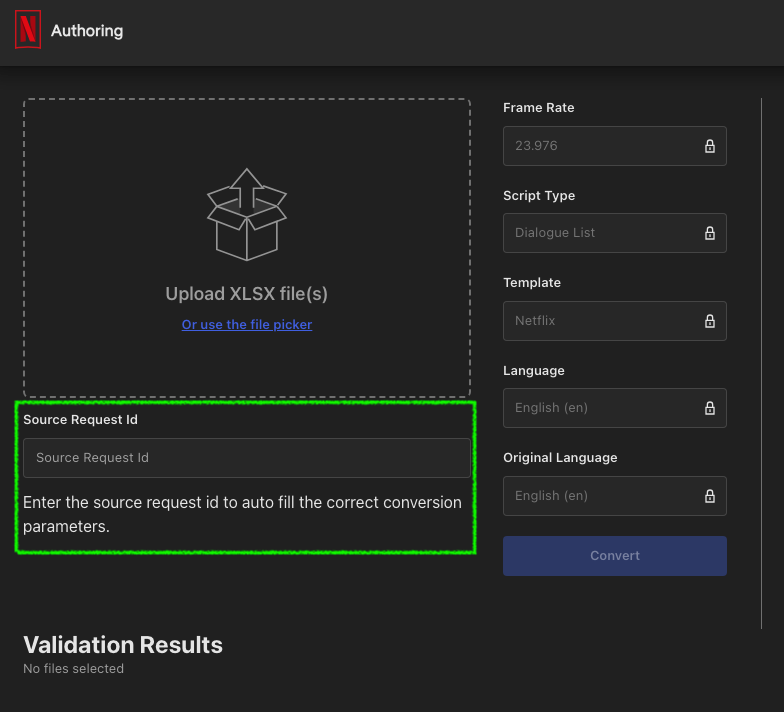784x712 pixels.
Task: Click the Source Request Id label
Action: point(80,420)
